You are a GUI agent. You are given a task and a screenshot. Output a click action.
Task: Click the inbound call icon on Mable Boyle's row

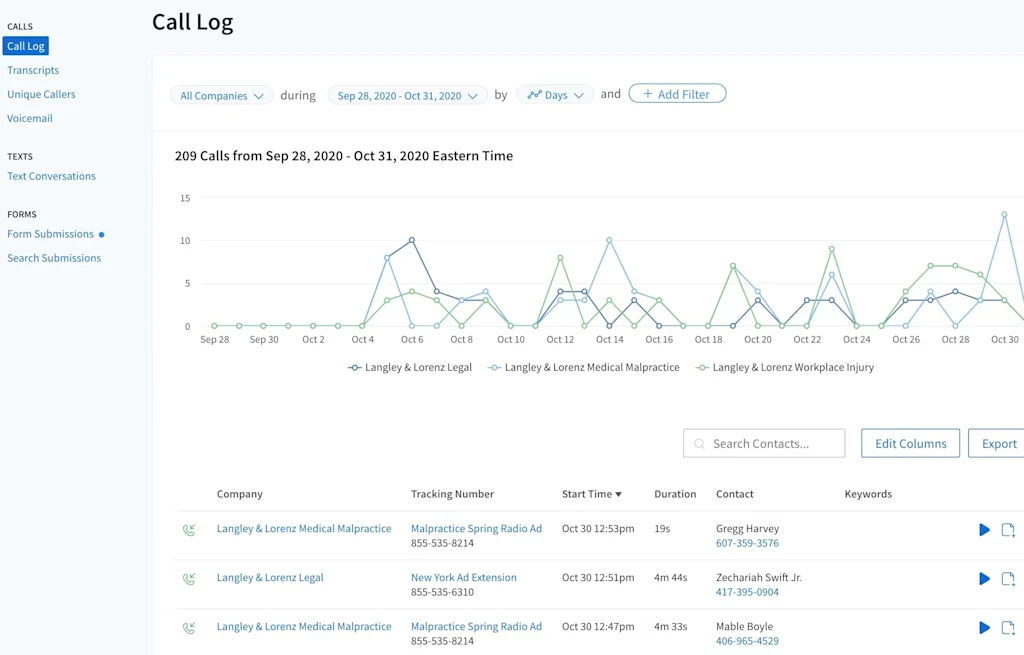189,628
